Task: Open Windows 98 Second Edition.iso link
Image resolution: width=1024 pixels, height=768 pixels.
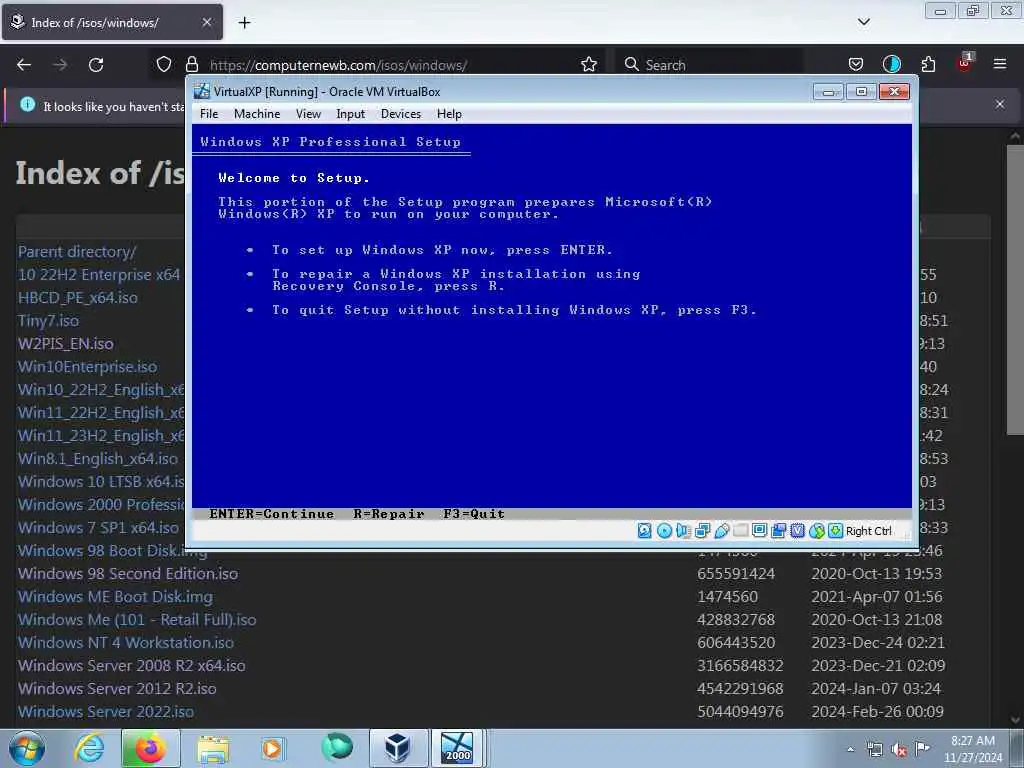Action: 128,573
